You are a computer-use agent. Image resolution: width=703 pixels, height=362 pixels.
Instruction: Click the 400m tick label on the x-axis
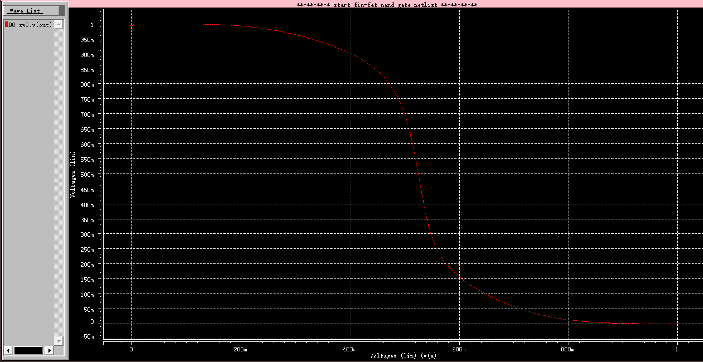[350, 349]
